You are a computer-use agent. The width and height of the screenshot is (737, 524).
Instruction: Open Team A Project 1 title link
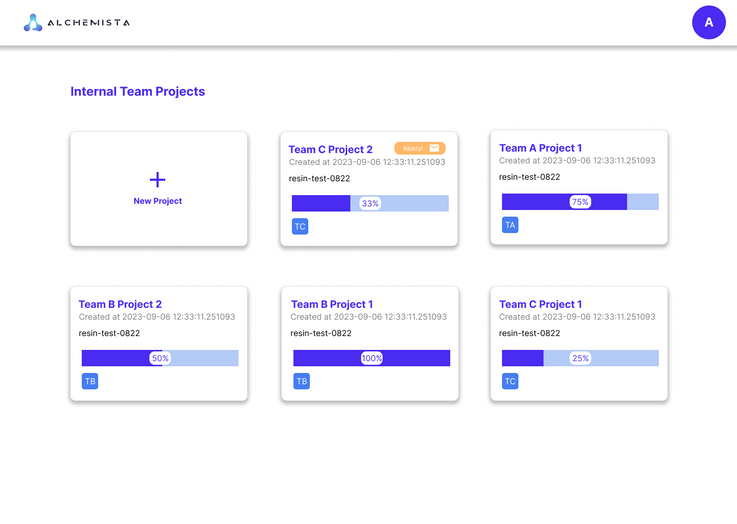(540, 148)
